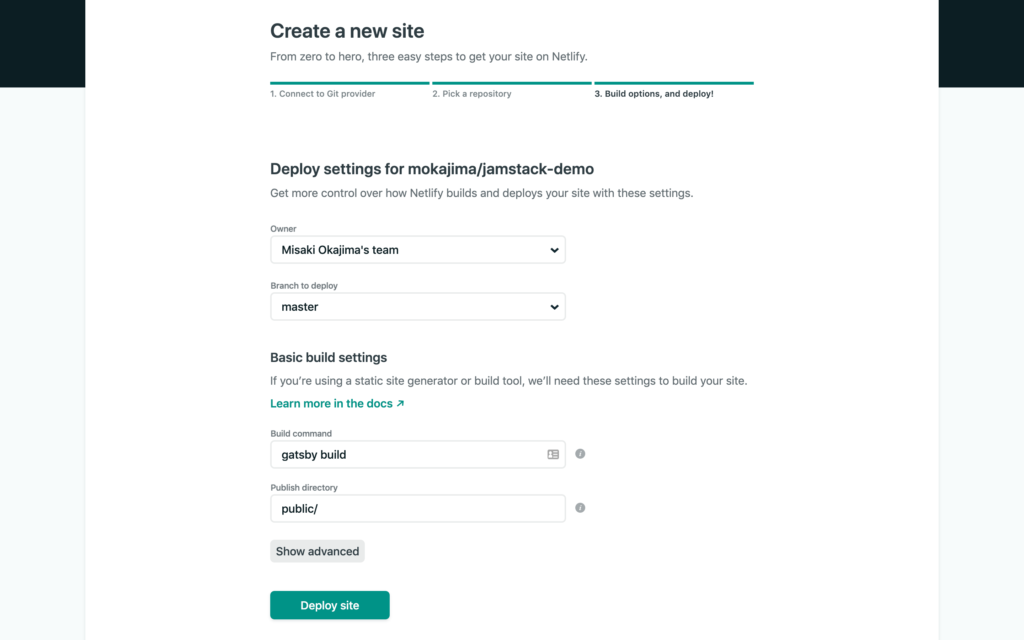Click the info icon beside Build command
The width and height of the screenshot is (1024, 640).
580,454
